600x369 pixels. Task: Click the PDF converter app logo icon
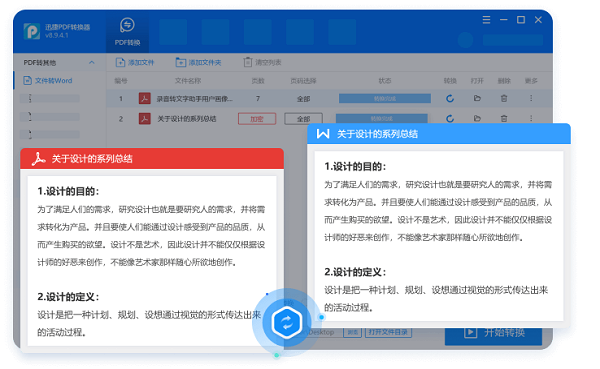coord(32,31)
